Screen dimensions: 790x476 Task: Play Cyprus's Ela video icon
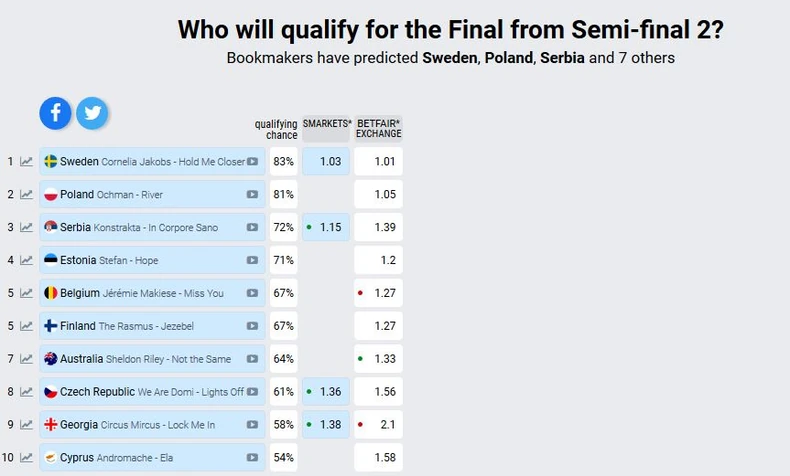(x=253, y=458)
